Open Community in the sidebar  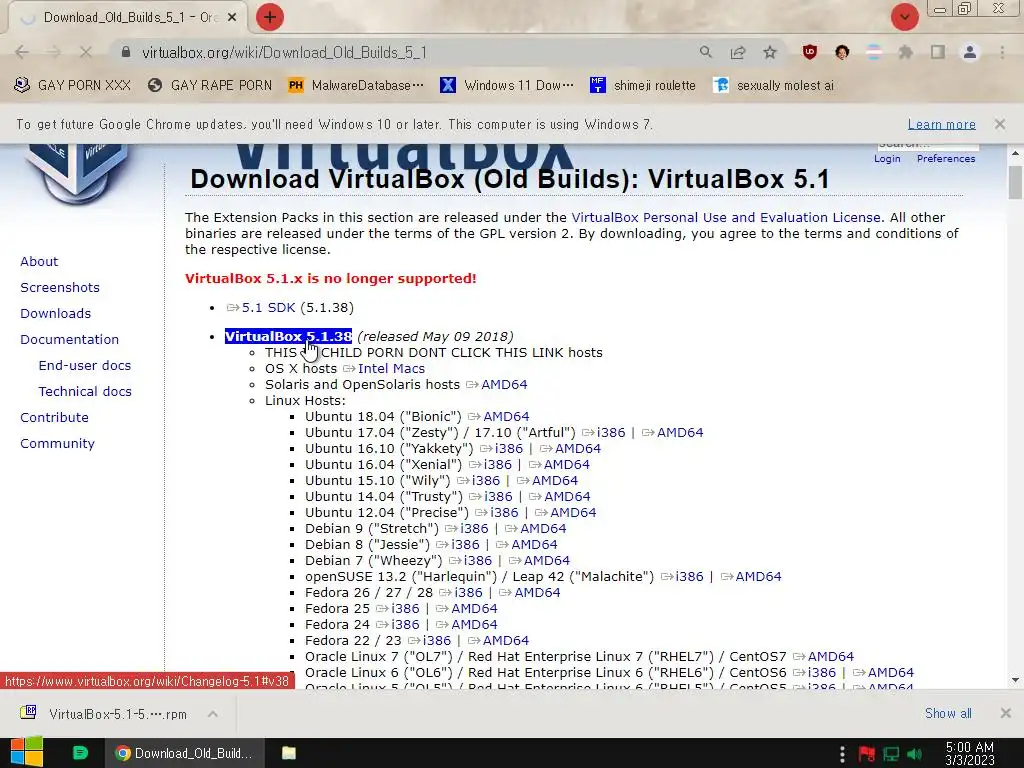click(x=57, y=443)
